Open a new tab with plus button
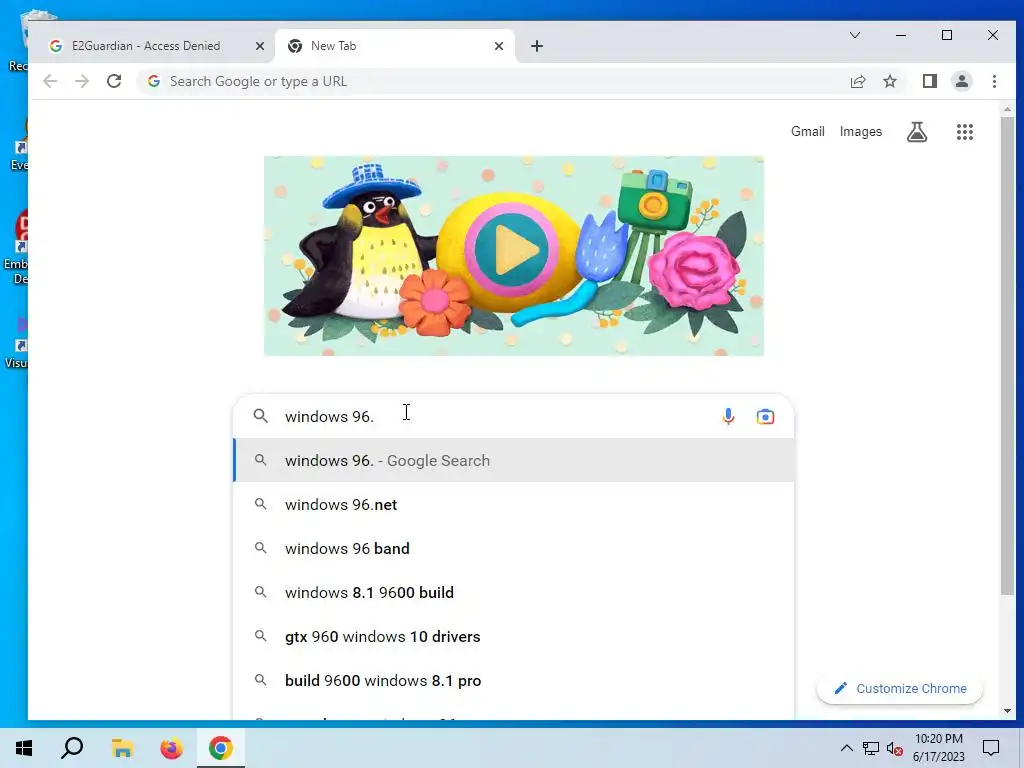This screenshot has width=1024, height=768. (x=537, y=46)
